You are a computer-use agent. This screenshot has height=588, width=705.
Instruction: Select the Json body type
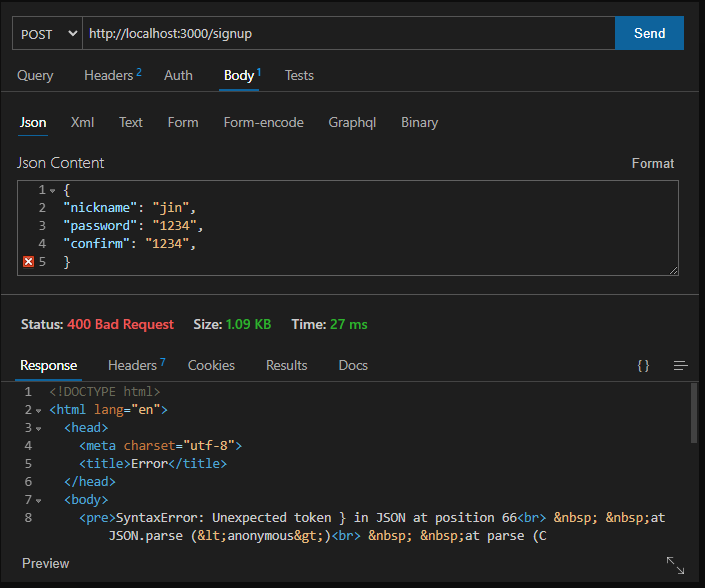click(x=33, y=122)
